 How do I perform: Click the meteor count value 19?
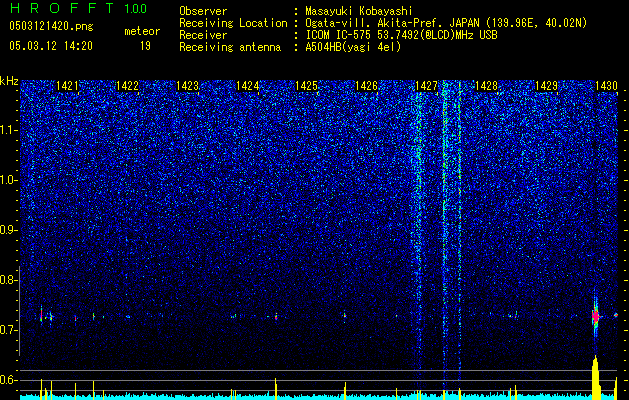pos(145,46)
